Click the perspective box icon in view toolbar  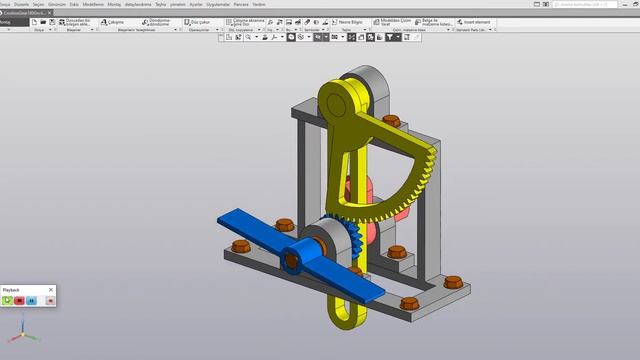pos(361,37)
